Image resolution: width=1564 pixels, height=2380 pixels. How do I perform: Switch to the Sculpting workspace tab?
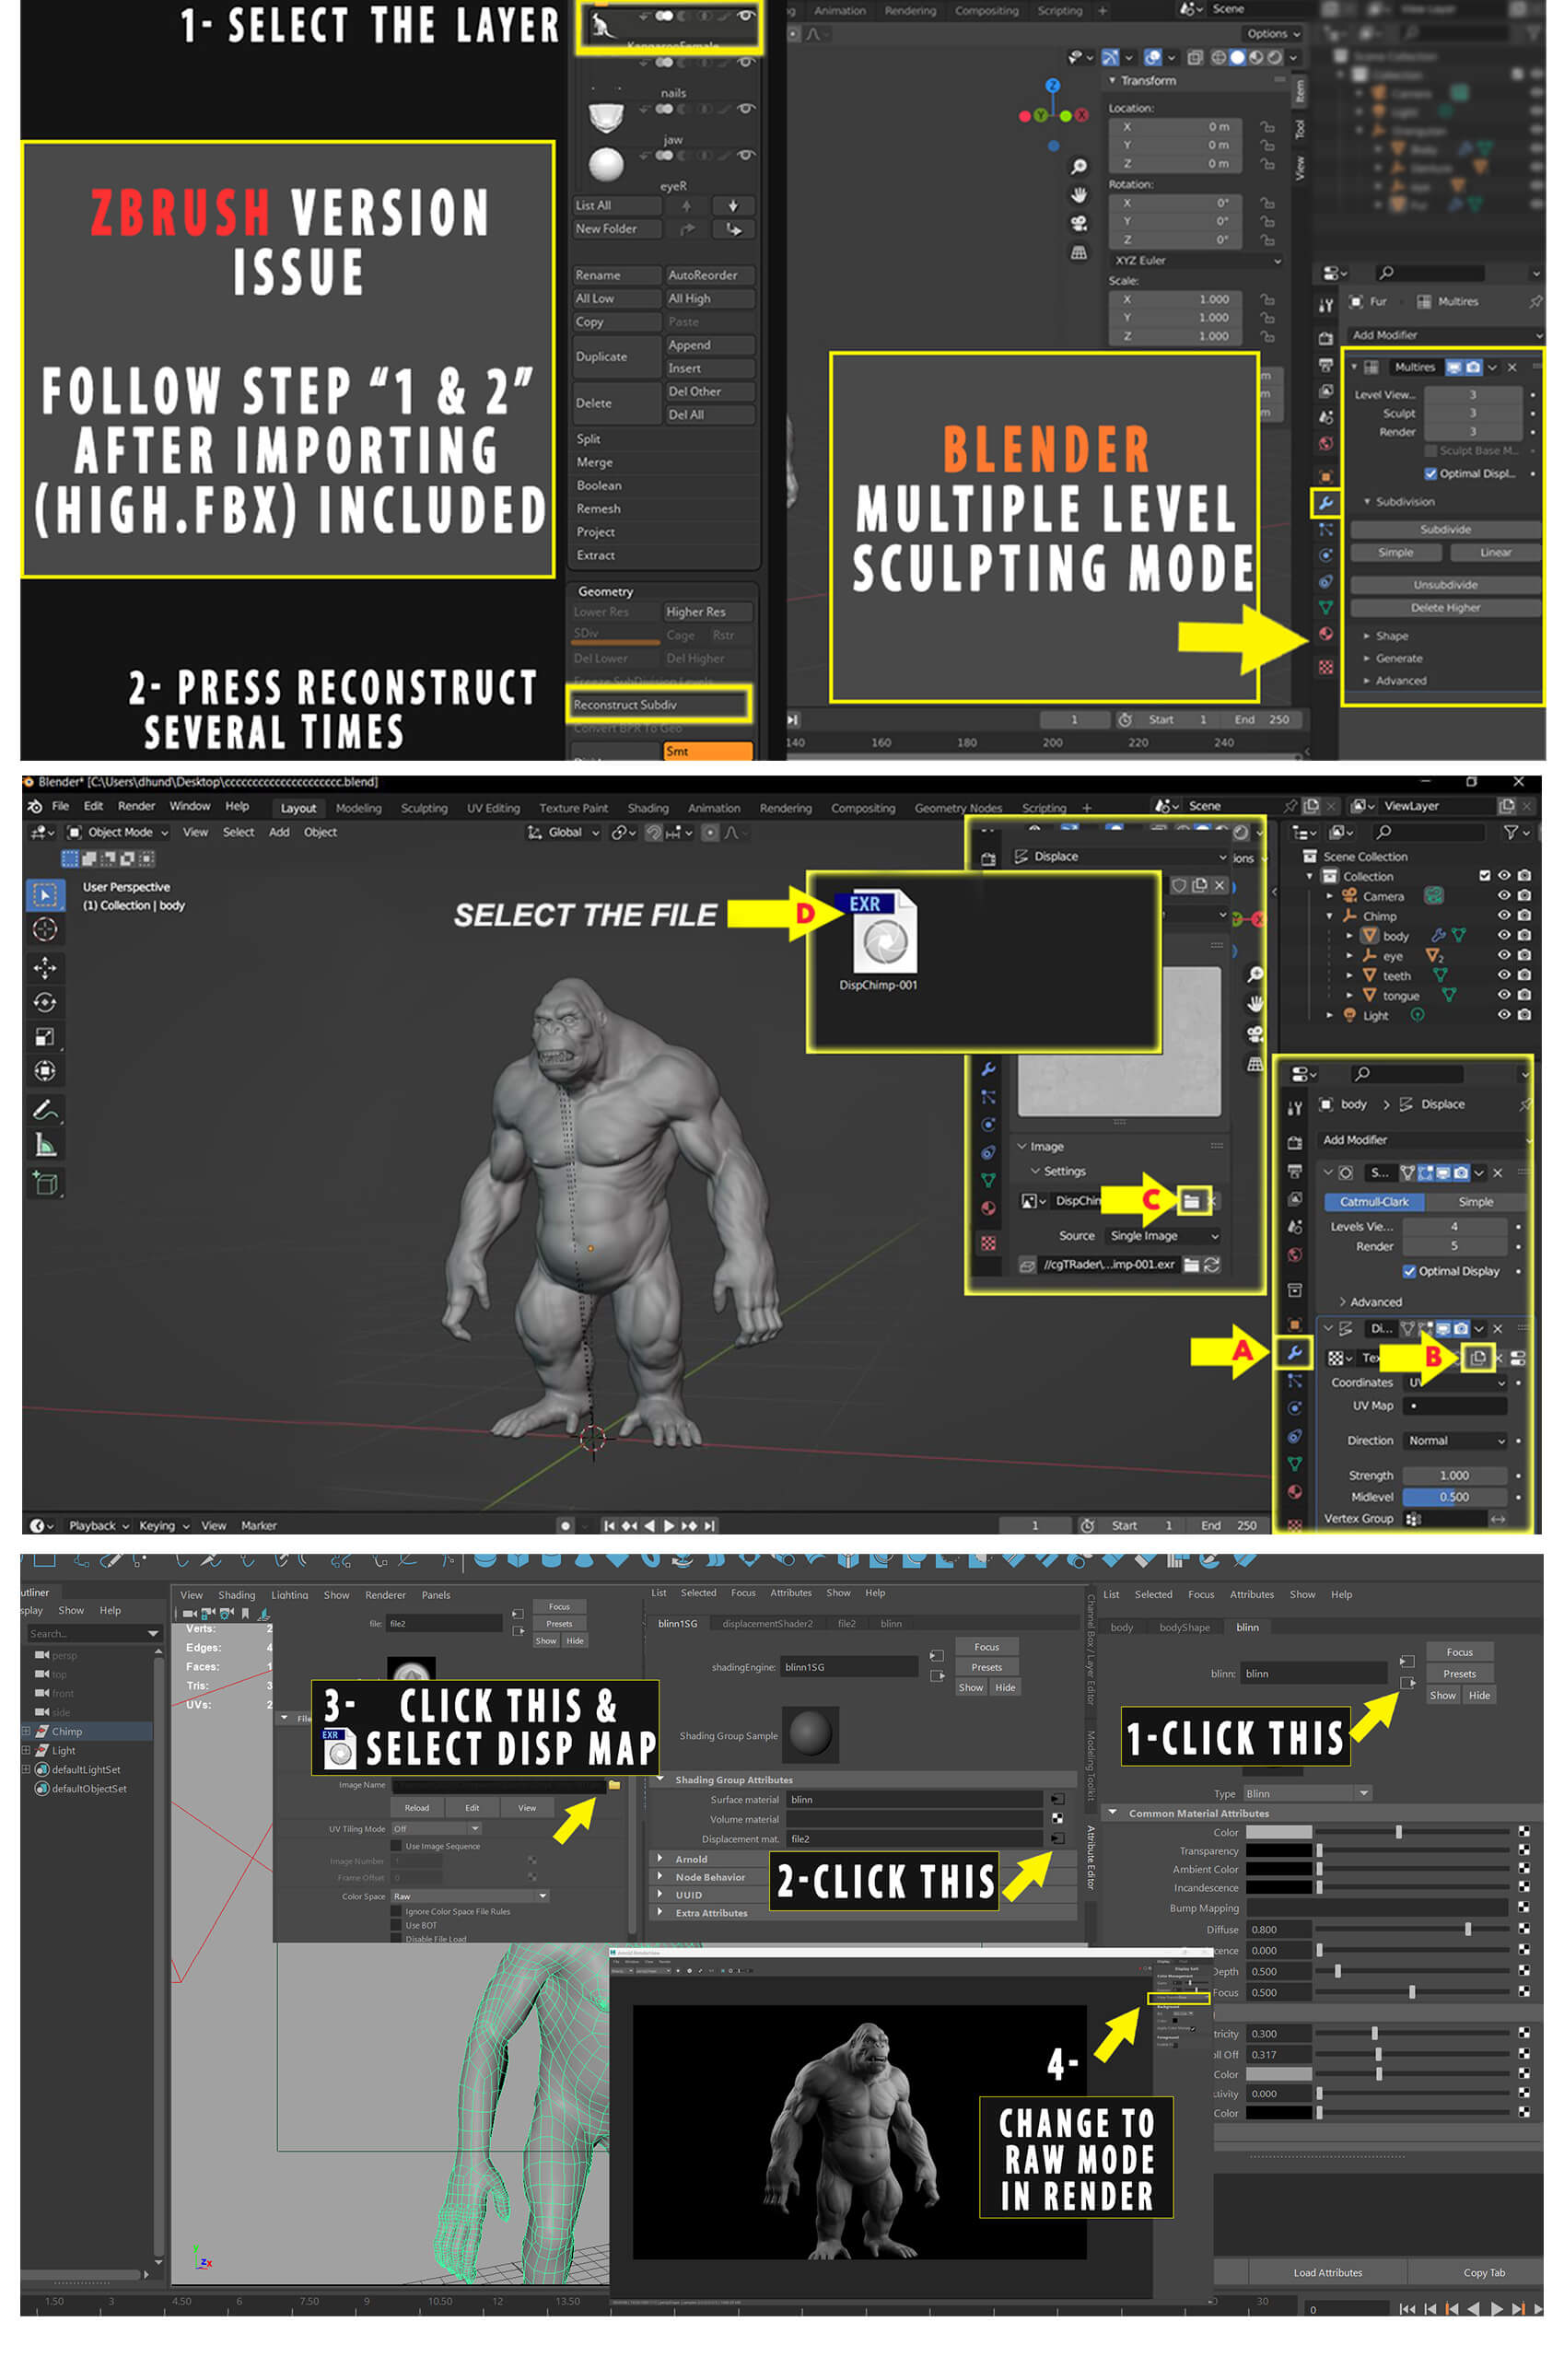[x=423, y=808]
